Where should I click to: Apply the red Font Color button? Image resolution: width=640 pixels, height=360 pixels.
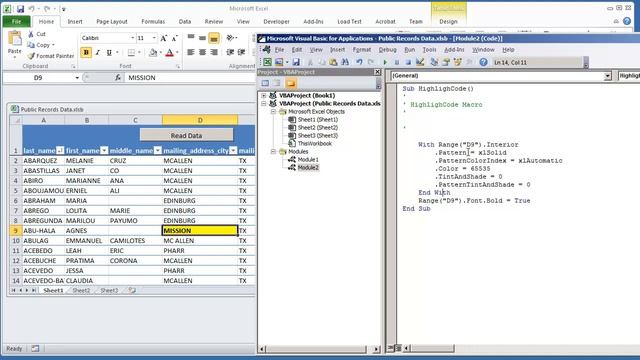pyautogui.click(x=170, y=53)
